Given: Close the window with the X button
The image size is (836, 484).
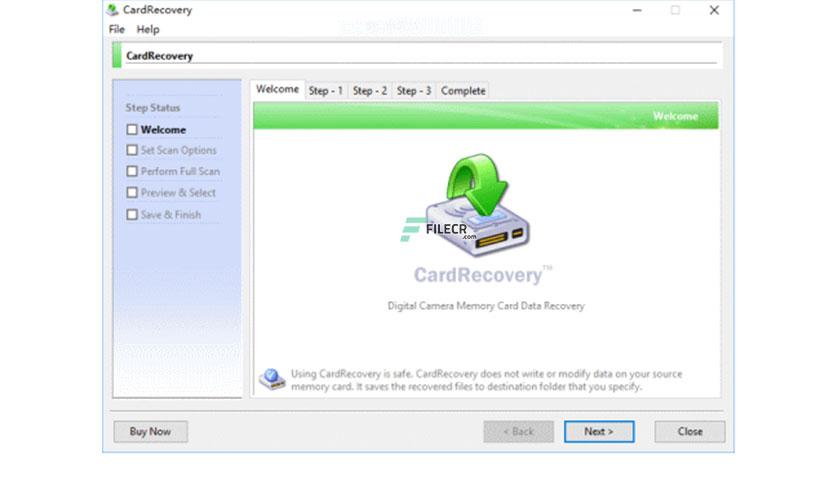Looking at the screenshot, I should pyautogui.click(x=714, y=10).
